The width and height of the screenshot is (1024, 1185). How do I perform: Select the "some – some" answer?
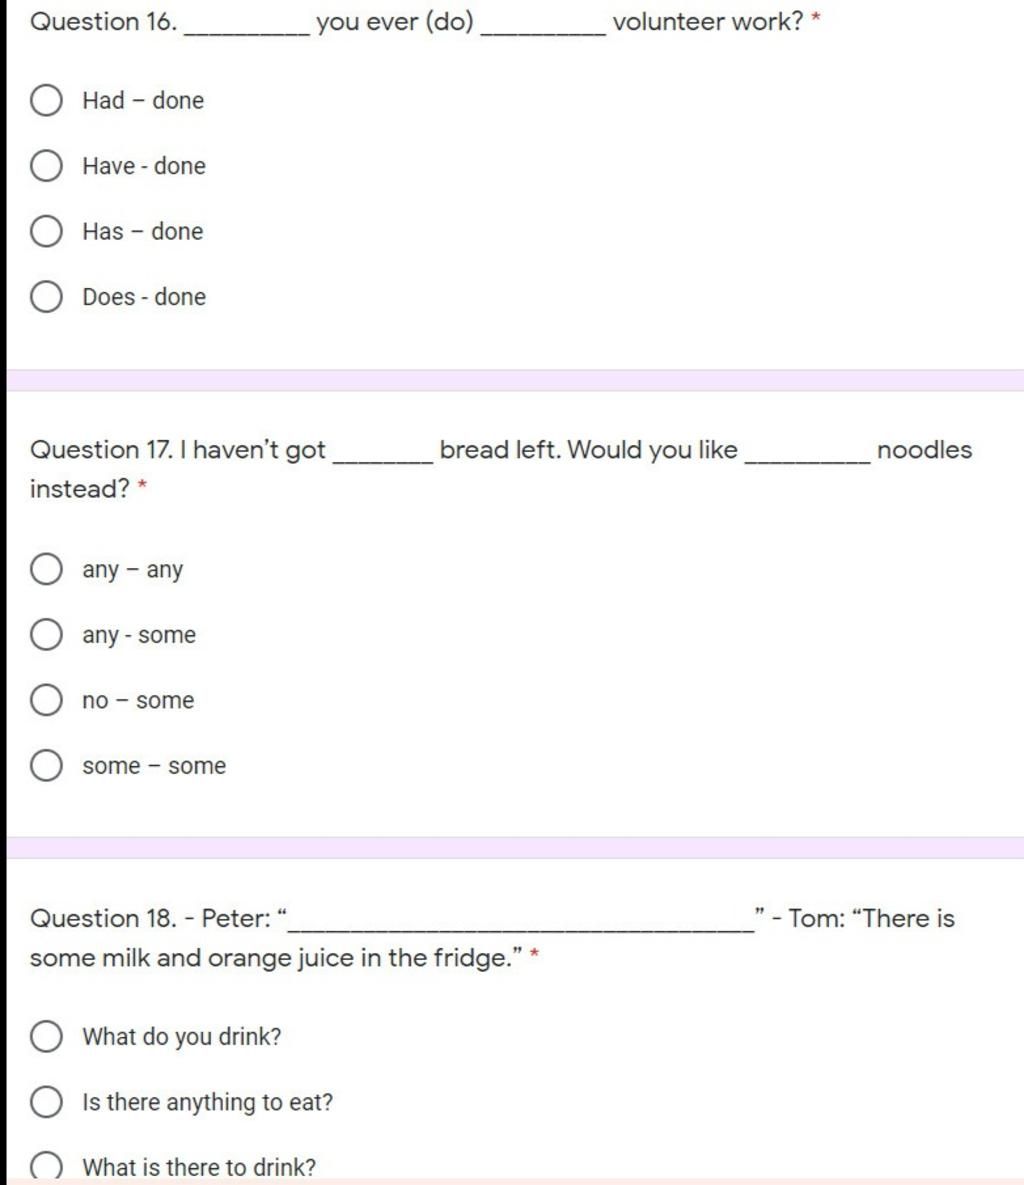click(x=46, y=766)
